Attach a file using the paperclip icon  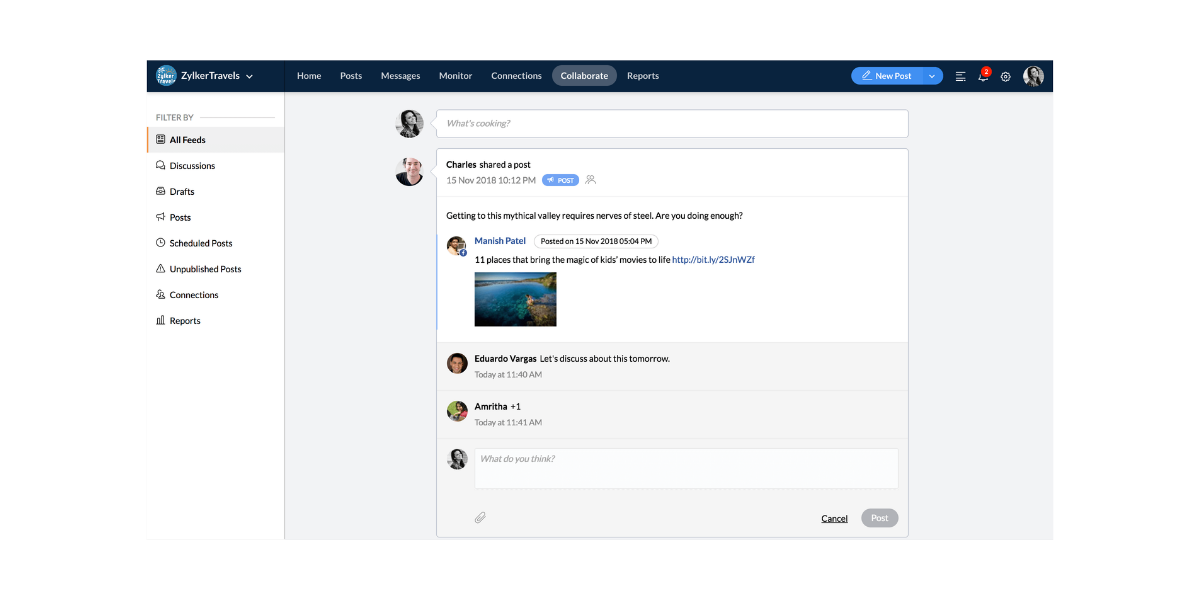click(480, 517)
